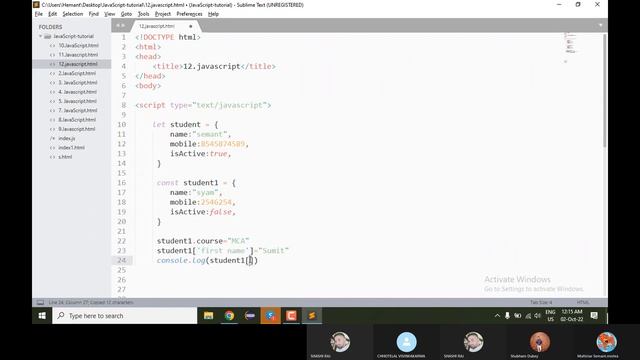Click line number 24 in the gutter

pyautogui.click(x=122, y=260)
